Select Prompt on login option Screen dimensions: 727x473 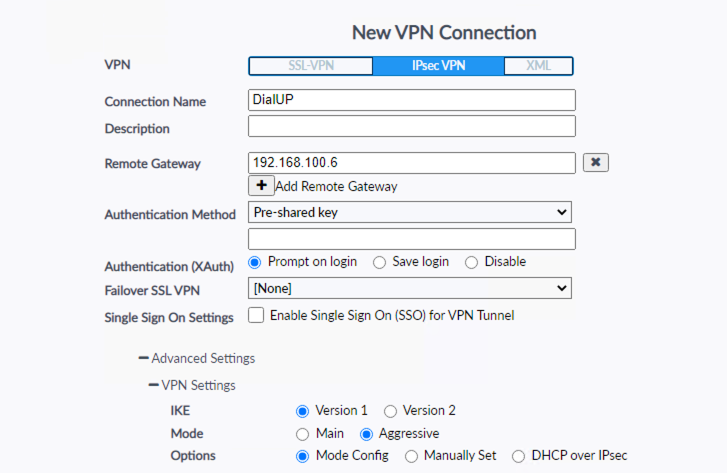[x=254, y=262]
